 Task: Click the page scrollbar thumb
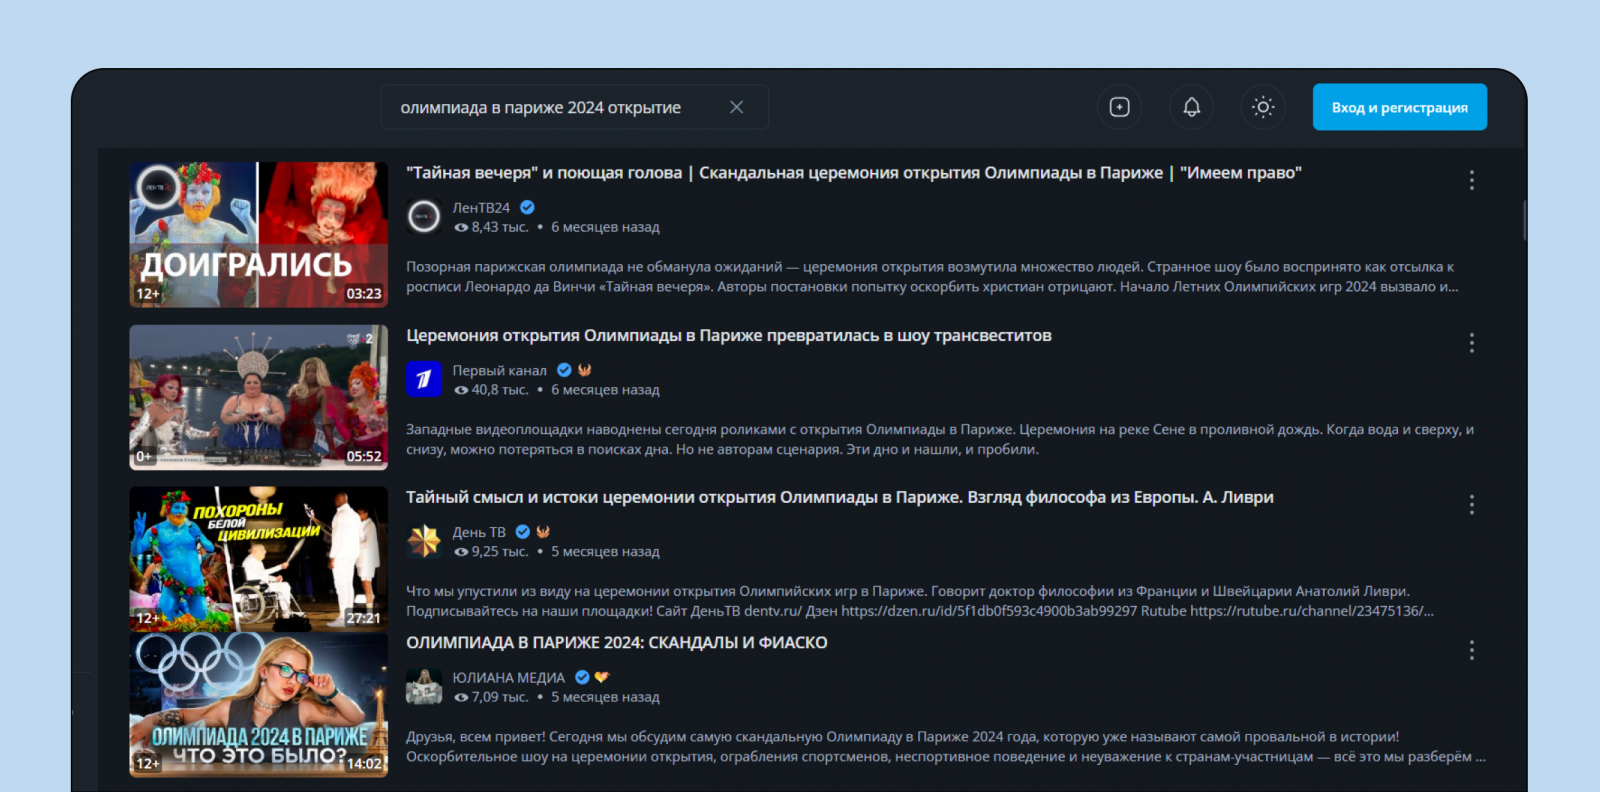tap(1524, 220)
